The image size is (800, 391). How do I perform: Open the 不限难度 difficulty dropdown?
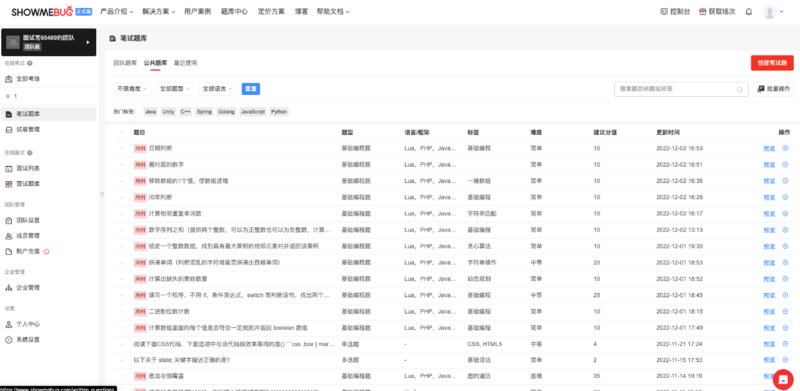click(132, 89)
